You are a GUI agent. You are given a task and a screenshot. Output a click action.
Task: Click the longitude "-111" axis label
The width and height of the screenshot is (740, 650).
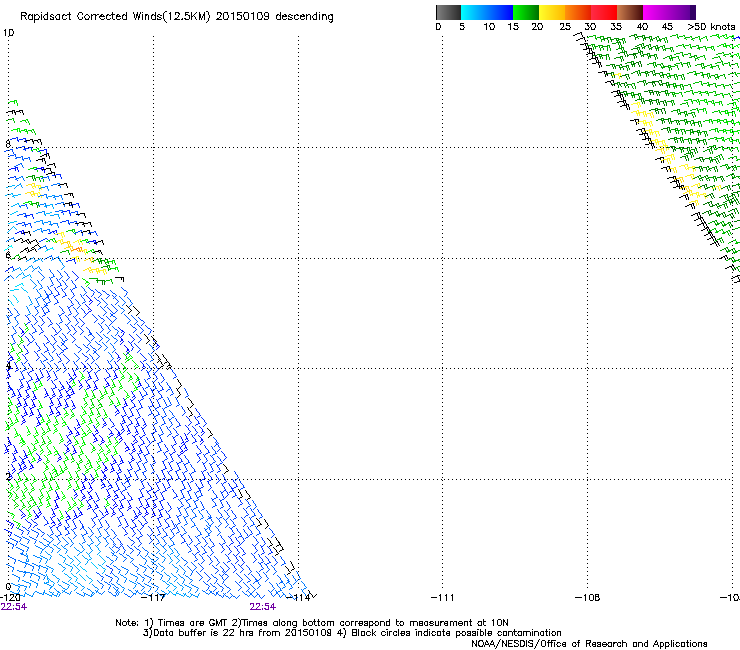[x=443, y=598]
